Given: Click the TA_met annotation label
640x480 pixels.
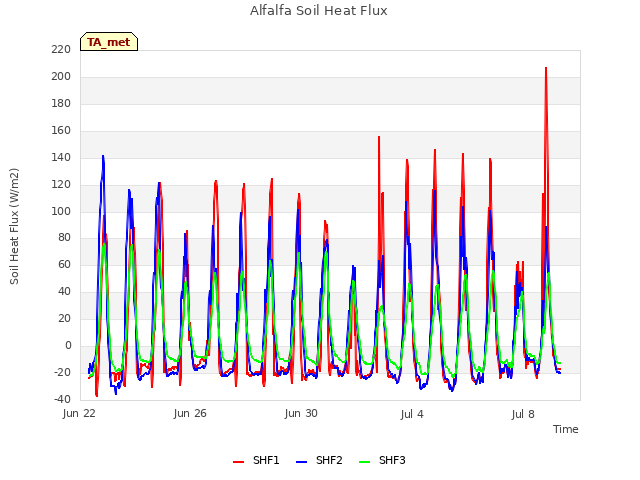Looking at the screenshot, I should (109, 42).
